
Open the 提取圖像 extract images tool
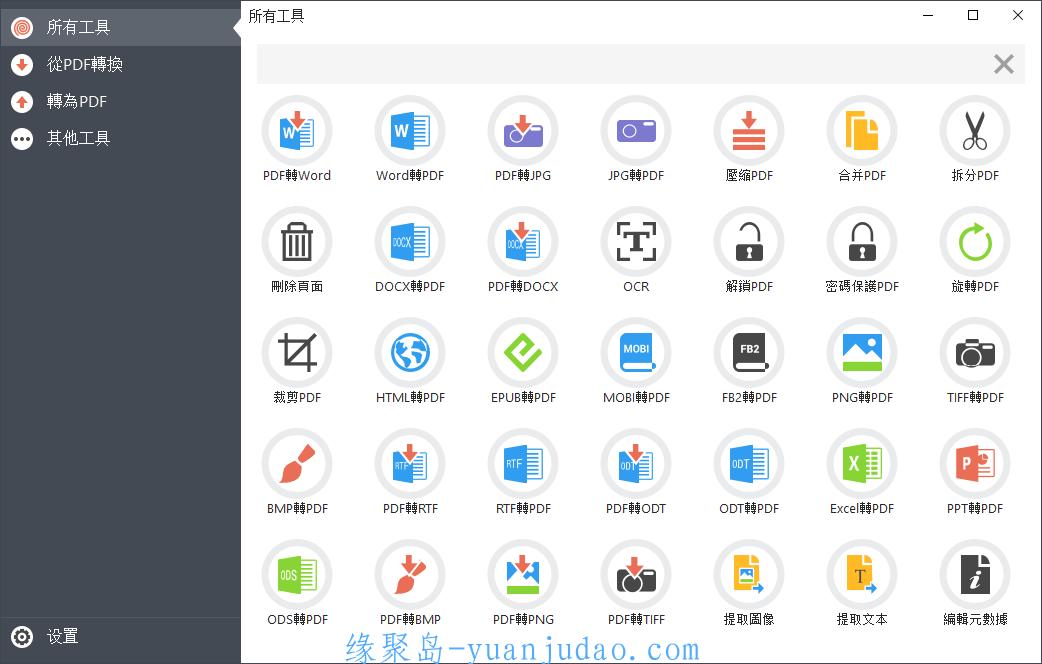click(x=749, y=575)
